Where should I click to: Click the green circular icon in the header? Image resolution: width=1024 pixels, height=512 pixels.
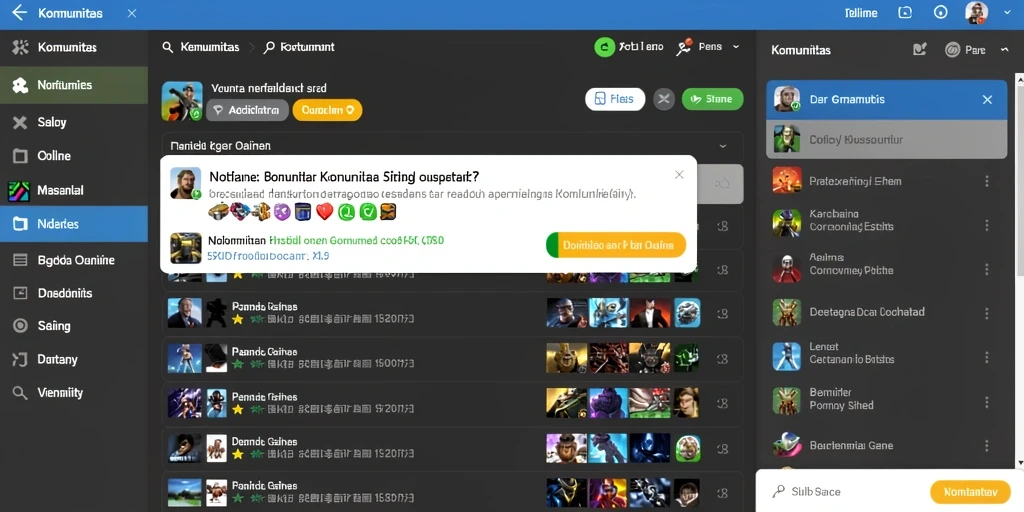click(605, 46)
